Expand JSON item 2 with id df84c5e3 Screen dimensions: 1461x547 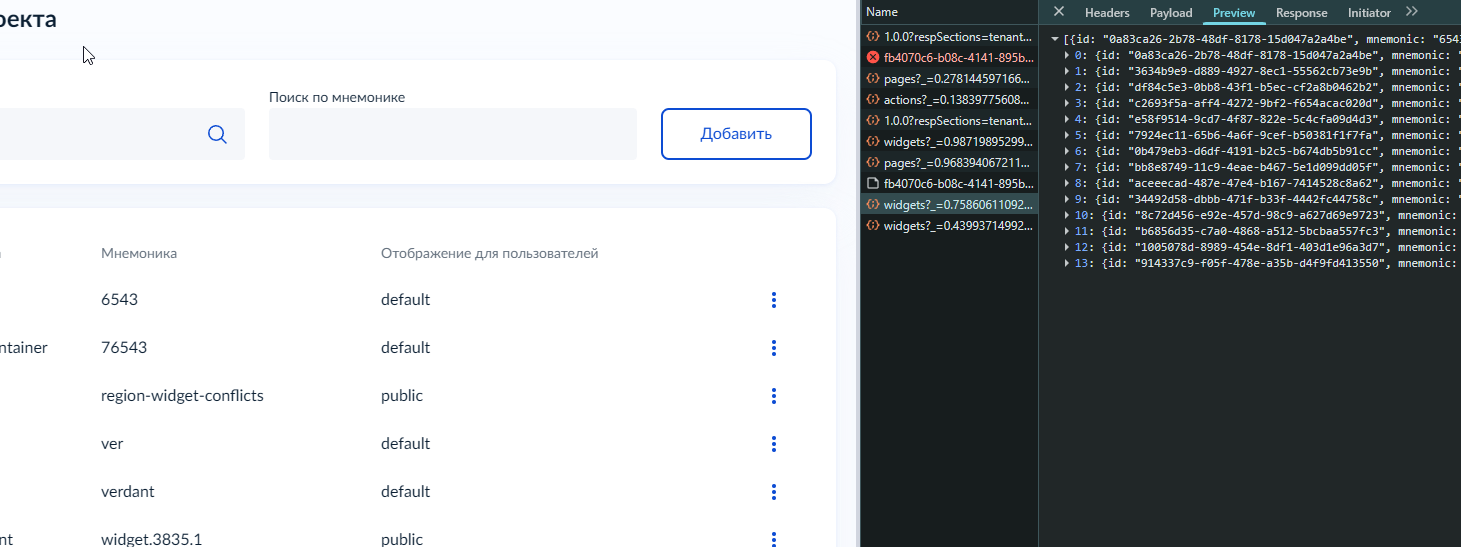(x=1067, y=87)
